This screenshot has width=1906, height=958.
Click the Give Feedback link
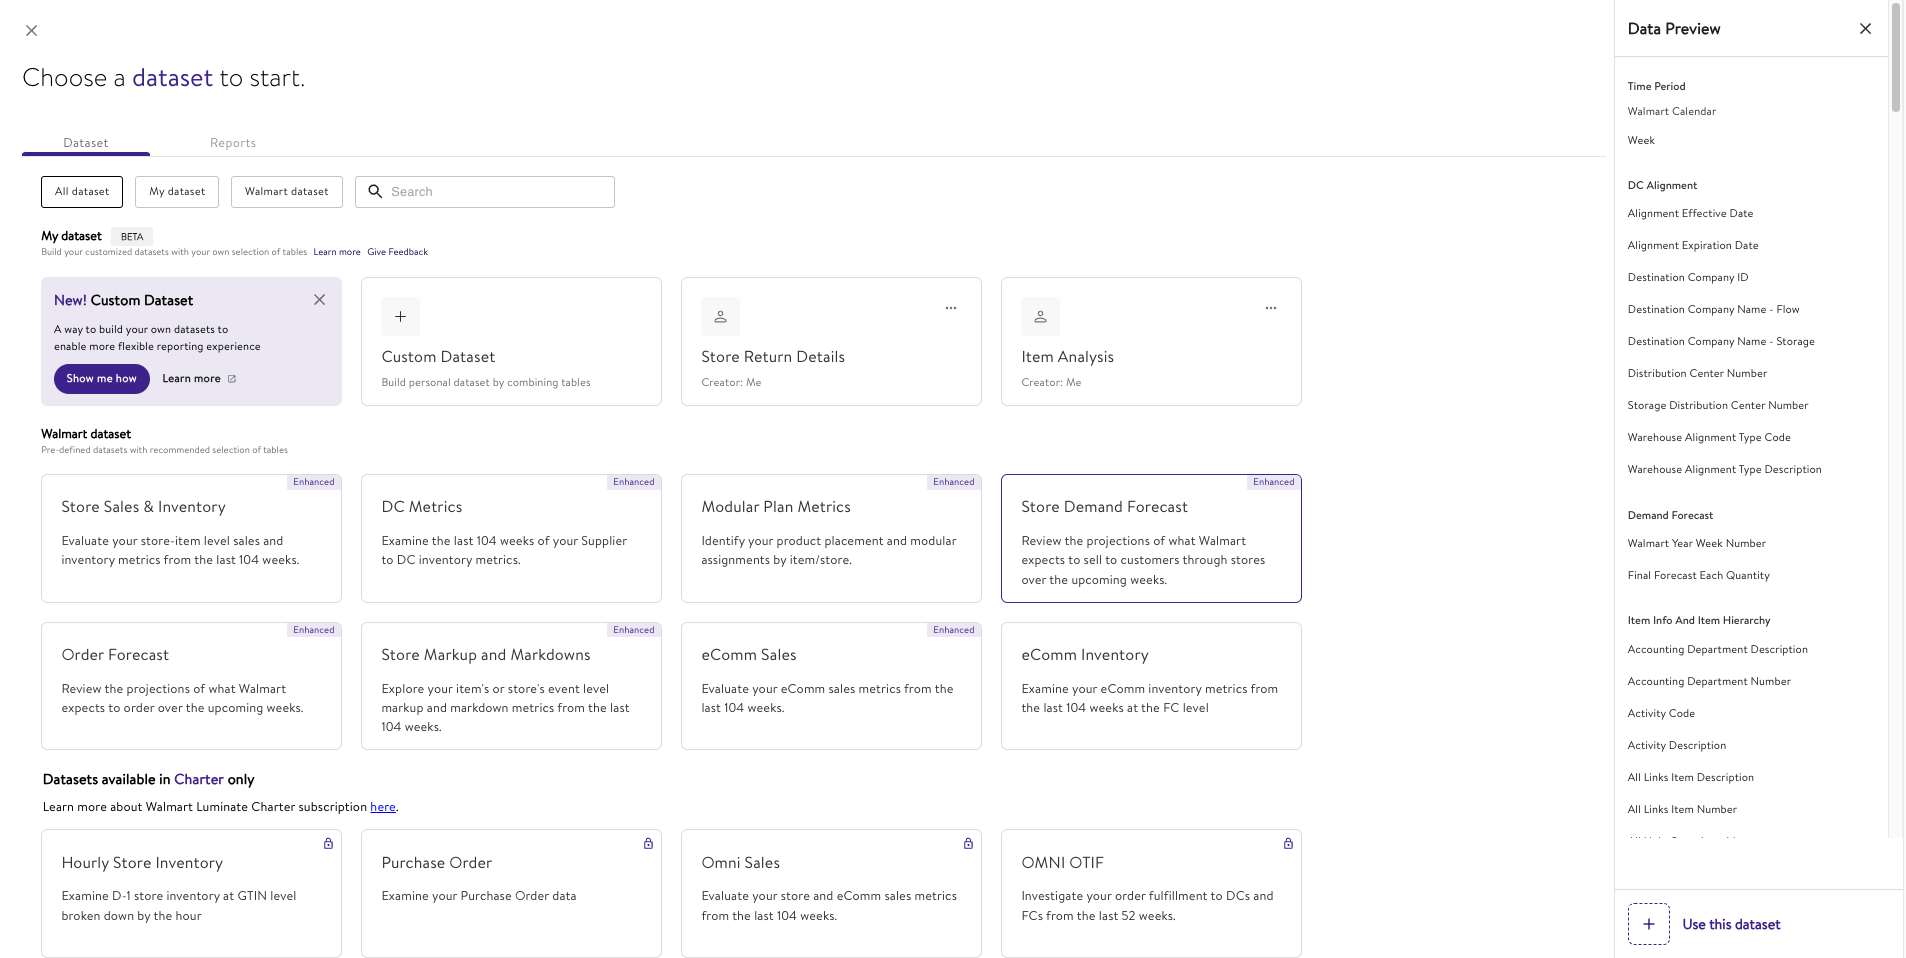point(397,252)
